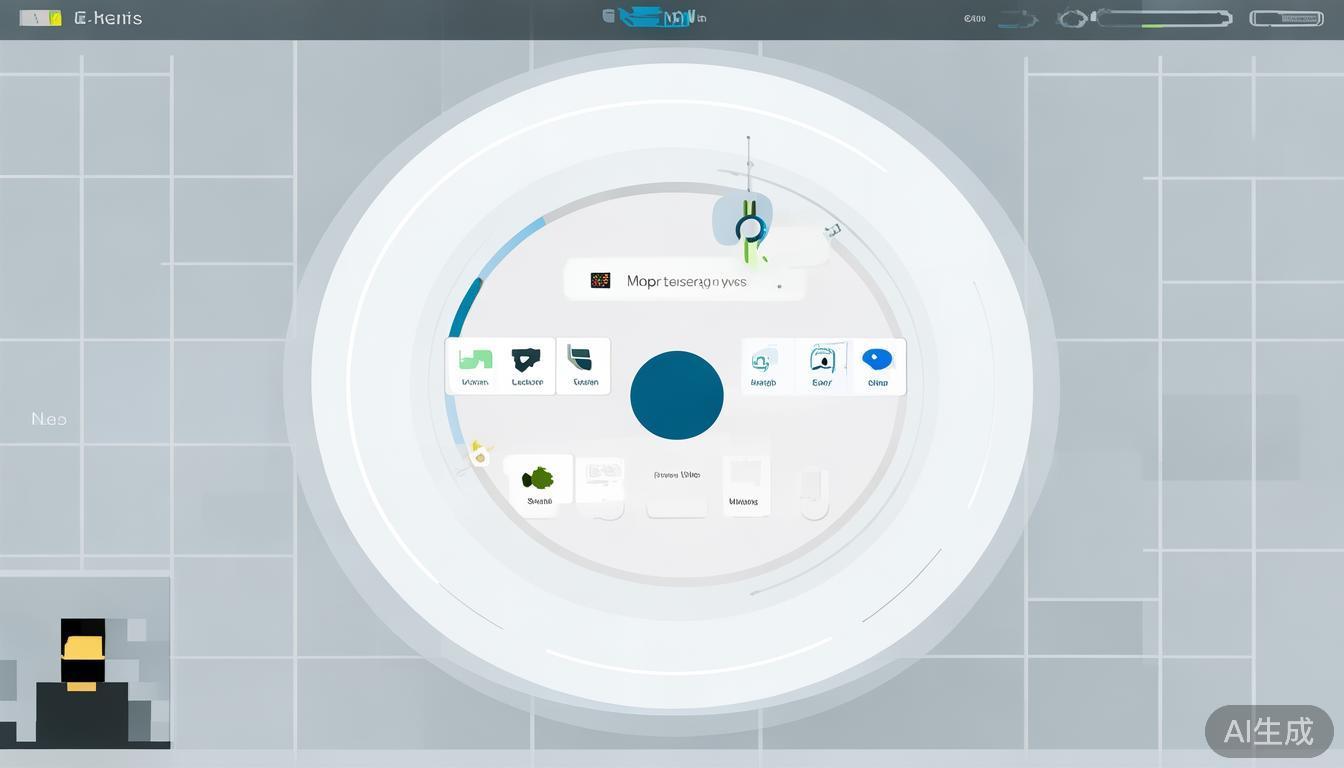Select the outlined bag icon tile

click(822, 365)
